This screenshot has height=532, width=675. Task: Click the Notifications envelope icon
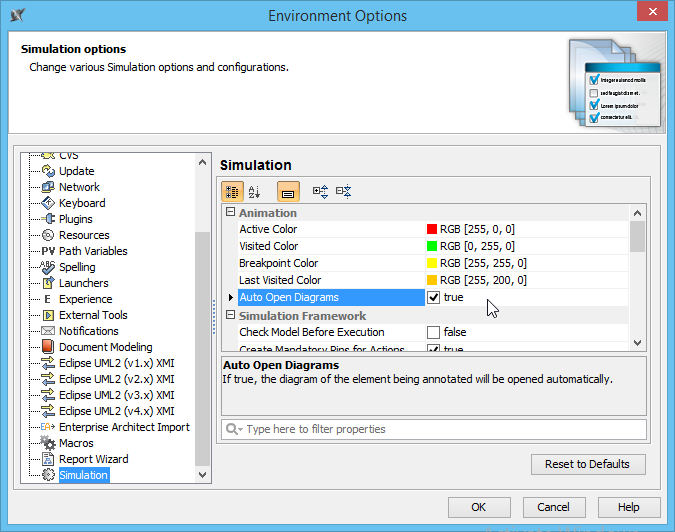[48, 331]
